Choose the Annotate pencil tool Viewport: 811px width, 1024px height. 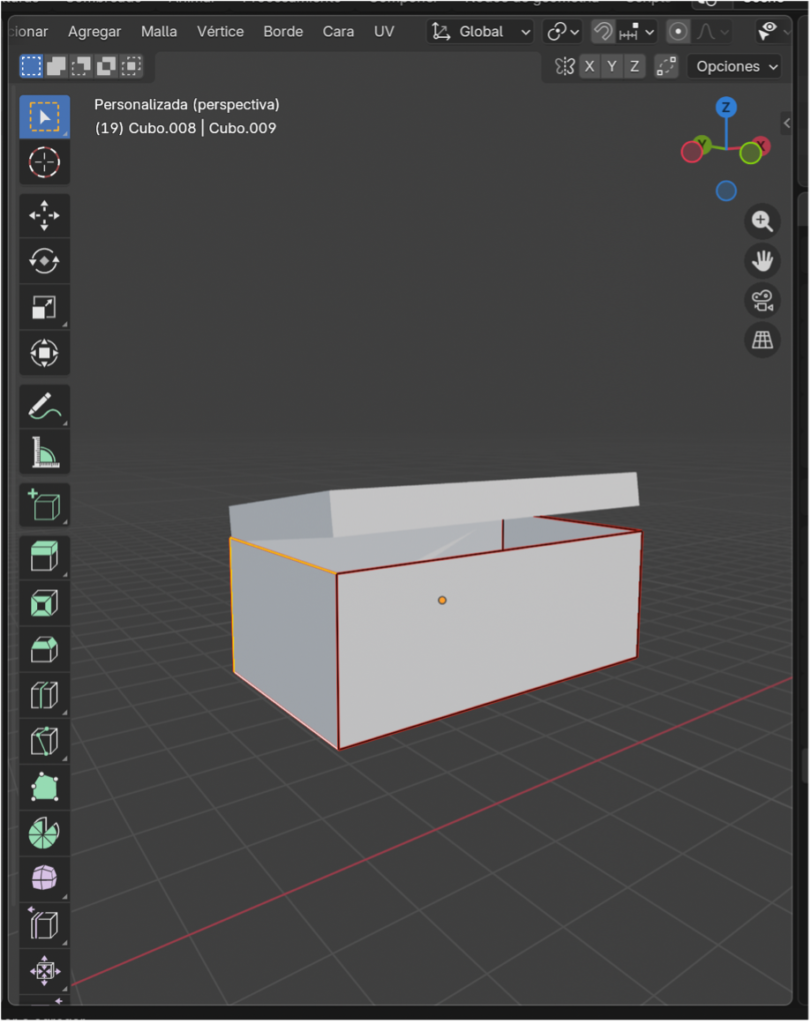tap(44, 407)
